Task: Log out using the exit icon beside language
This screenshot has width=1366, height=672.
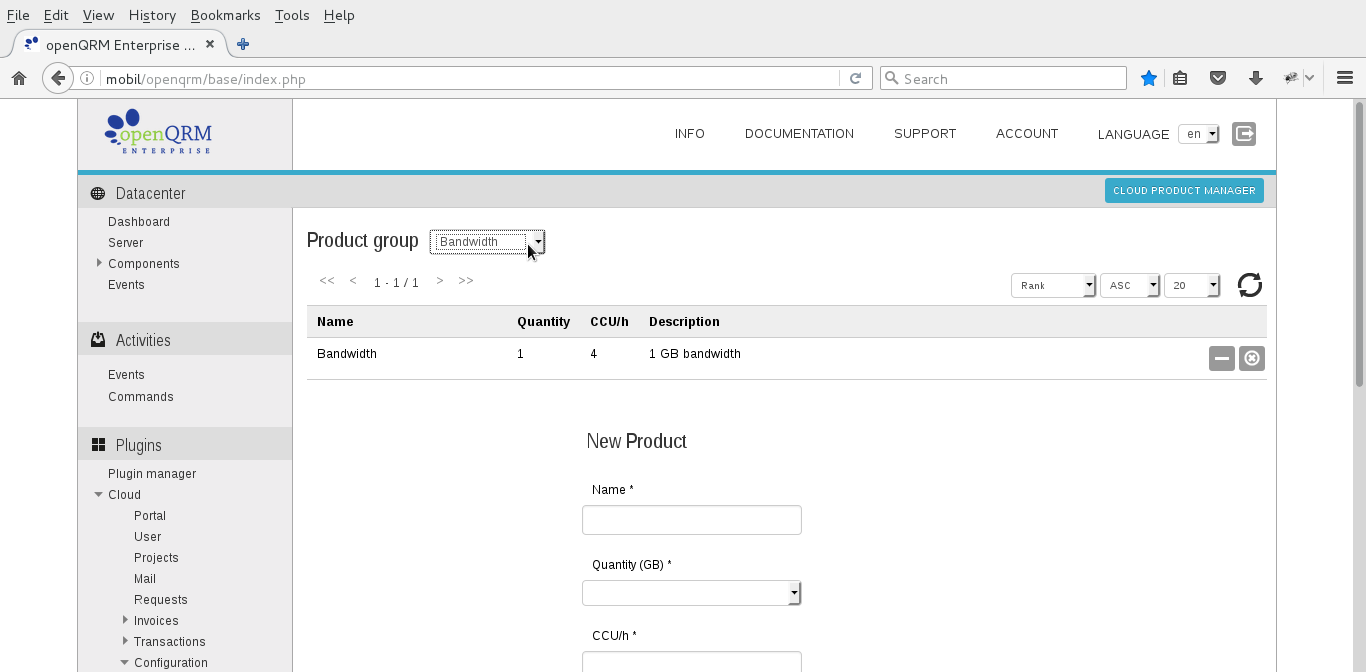Action: pyautogui.click(x=1244, y=134)
